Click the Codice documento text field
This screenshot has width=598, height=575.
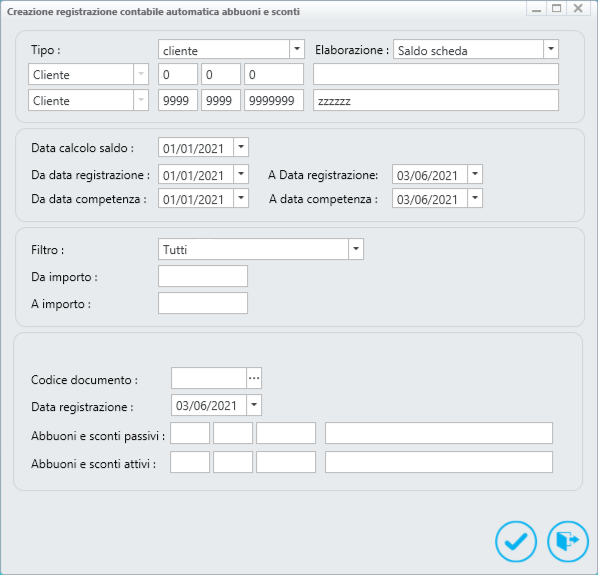(209, 378)
